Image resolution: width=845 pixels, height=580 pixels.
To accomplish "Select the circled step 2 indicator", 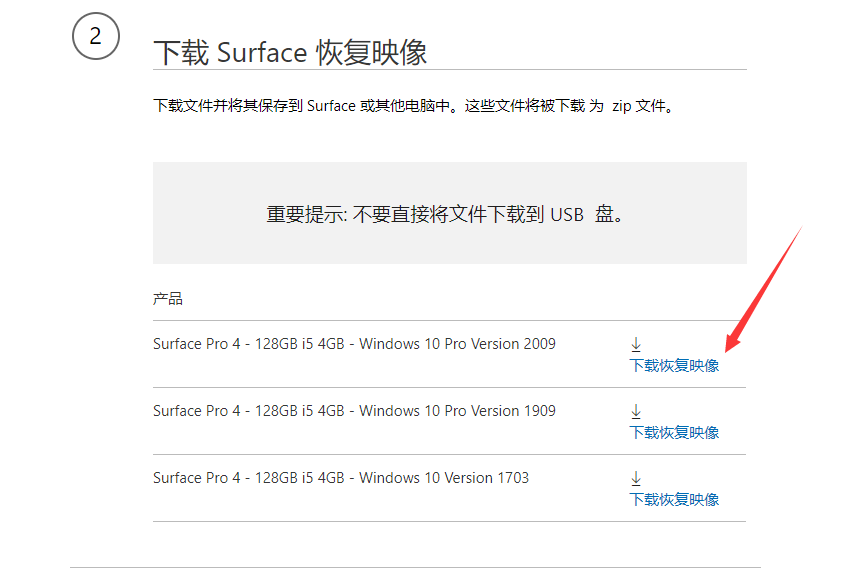I will point(95,37).
